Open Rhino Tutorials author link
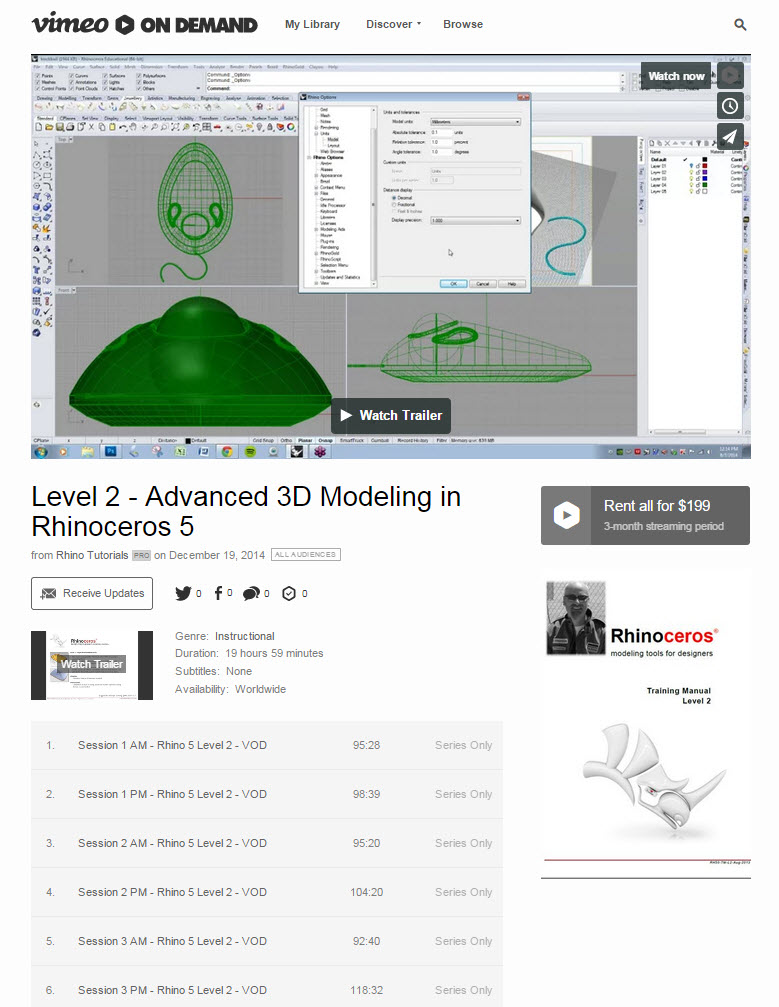 (x=92, y=555)
